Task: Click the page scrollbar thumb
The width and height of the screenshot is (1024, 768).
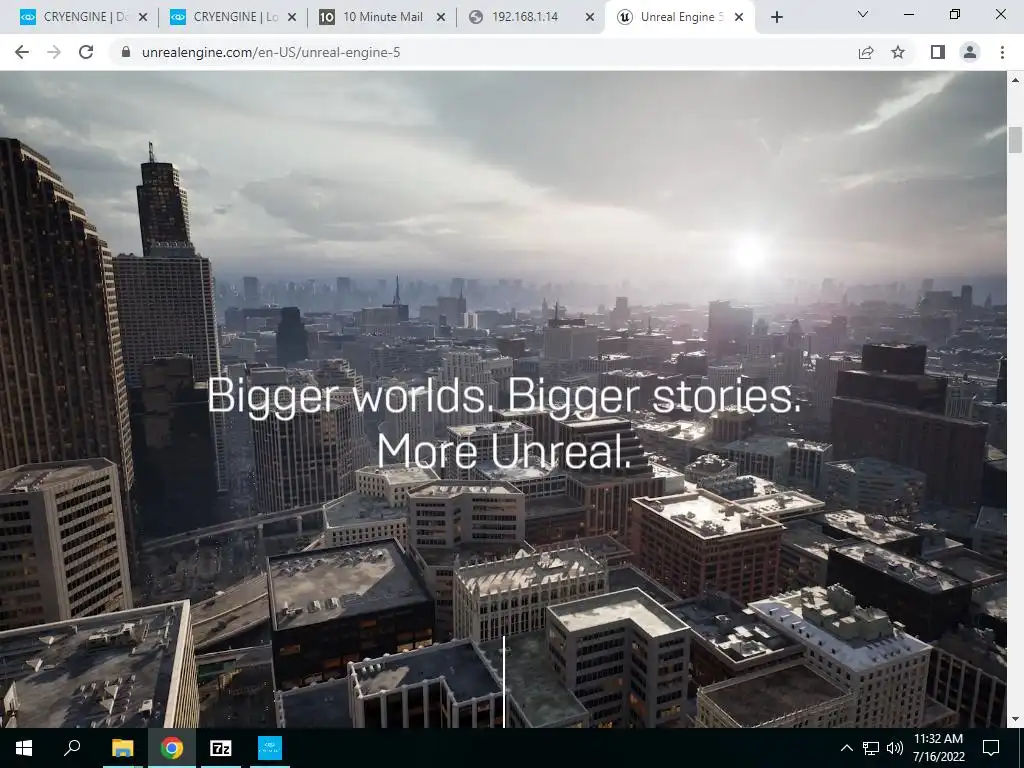Action: click(x=1015, y=140)
